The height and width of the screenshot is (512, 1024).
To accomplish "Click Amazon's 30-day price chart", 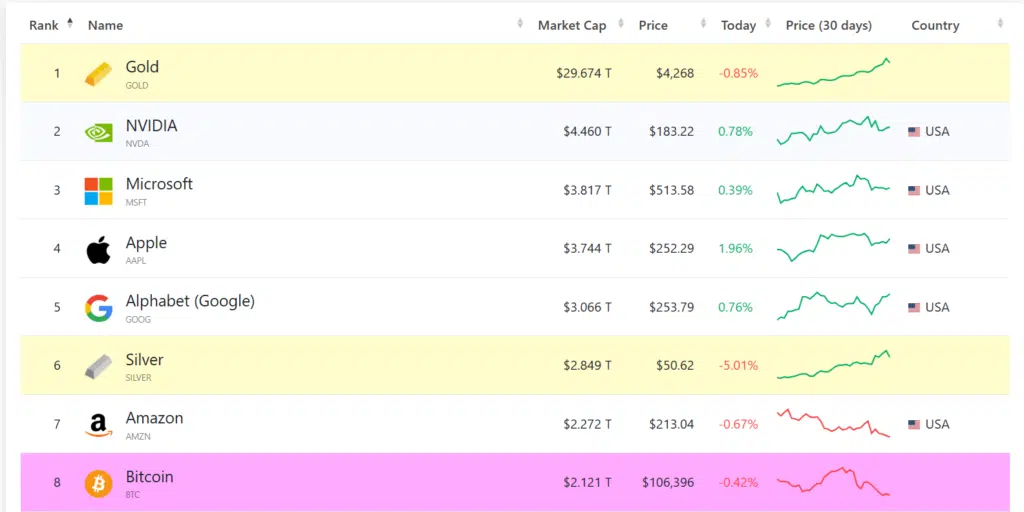I will pyautogui.click(x=833, y=423).
